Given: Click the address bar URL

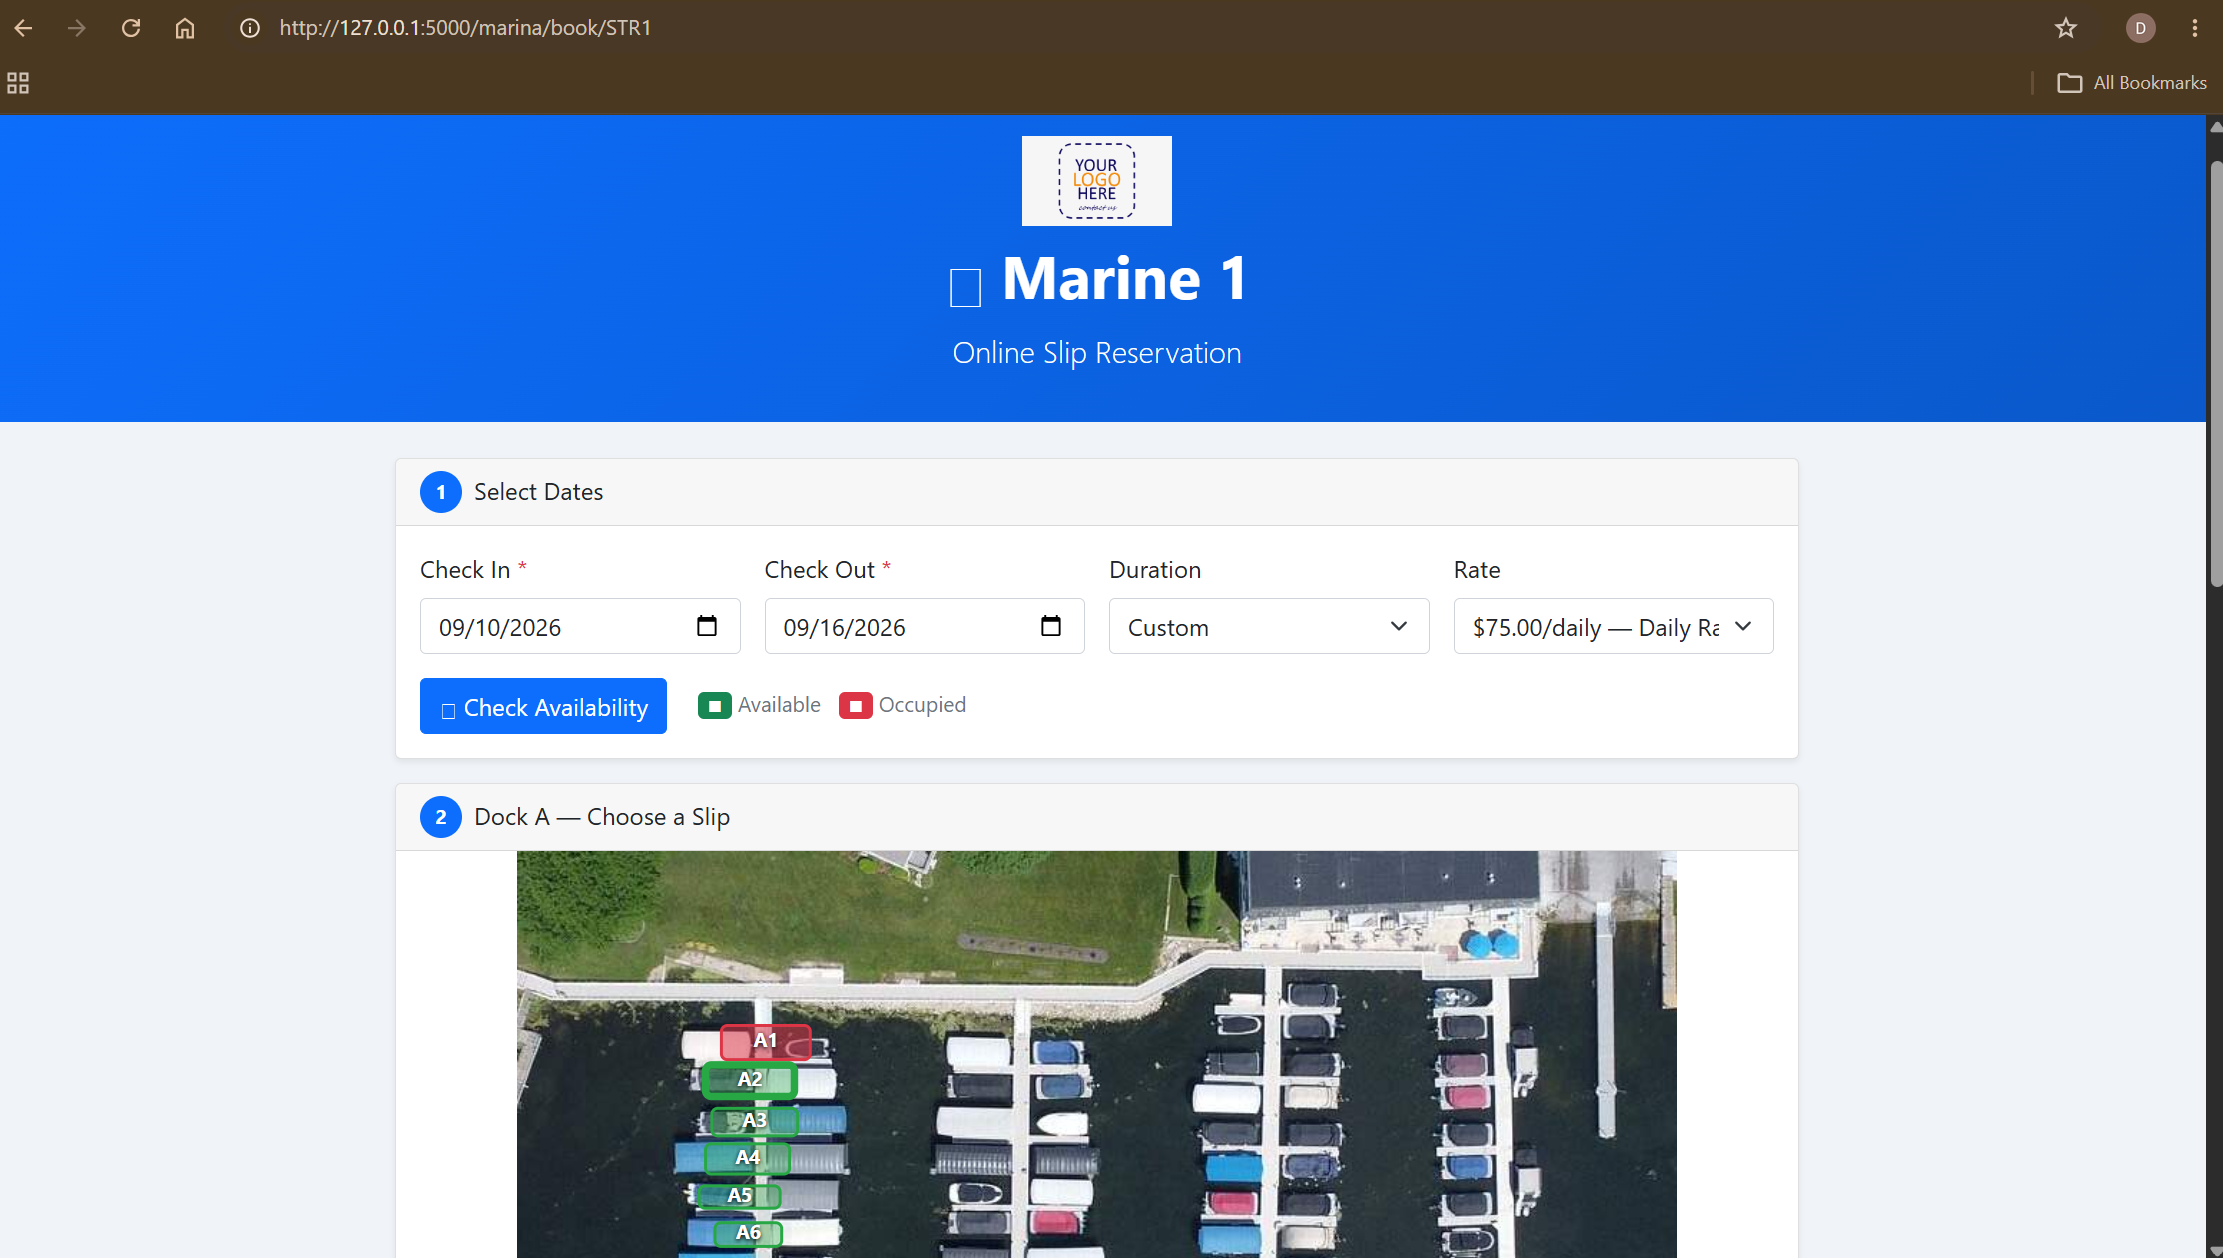Looking at the screenshot, I should (465, 28).
